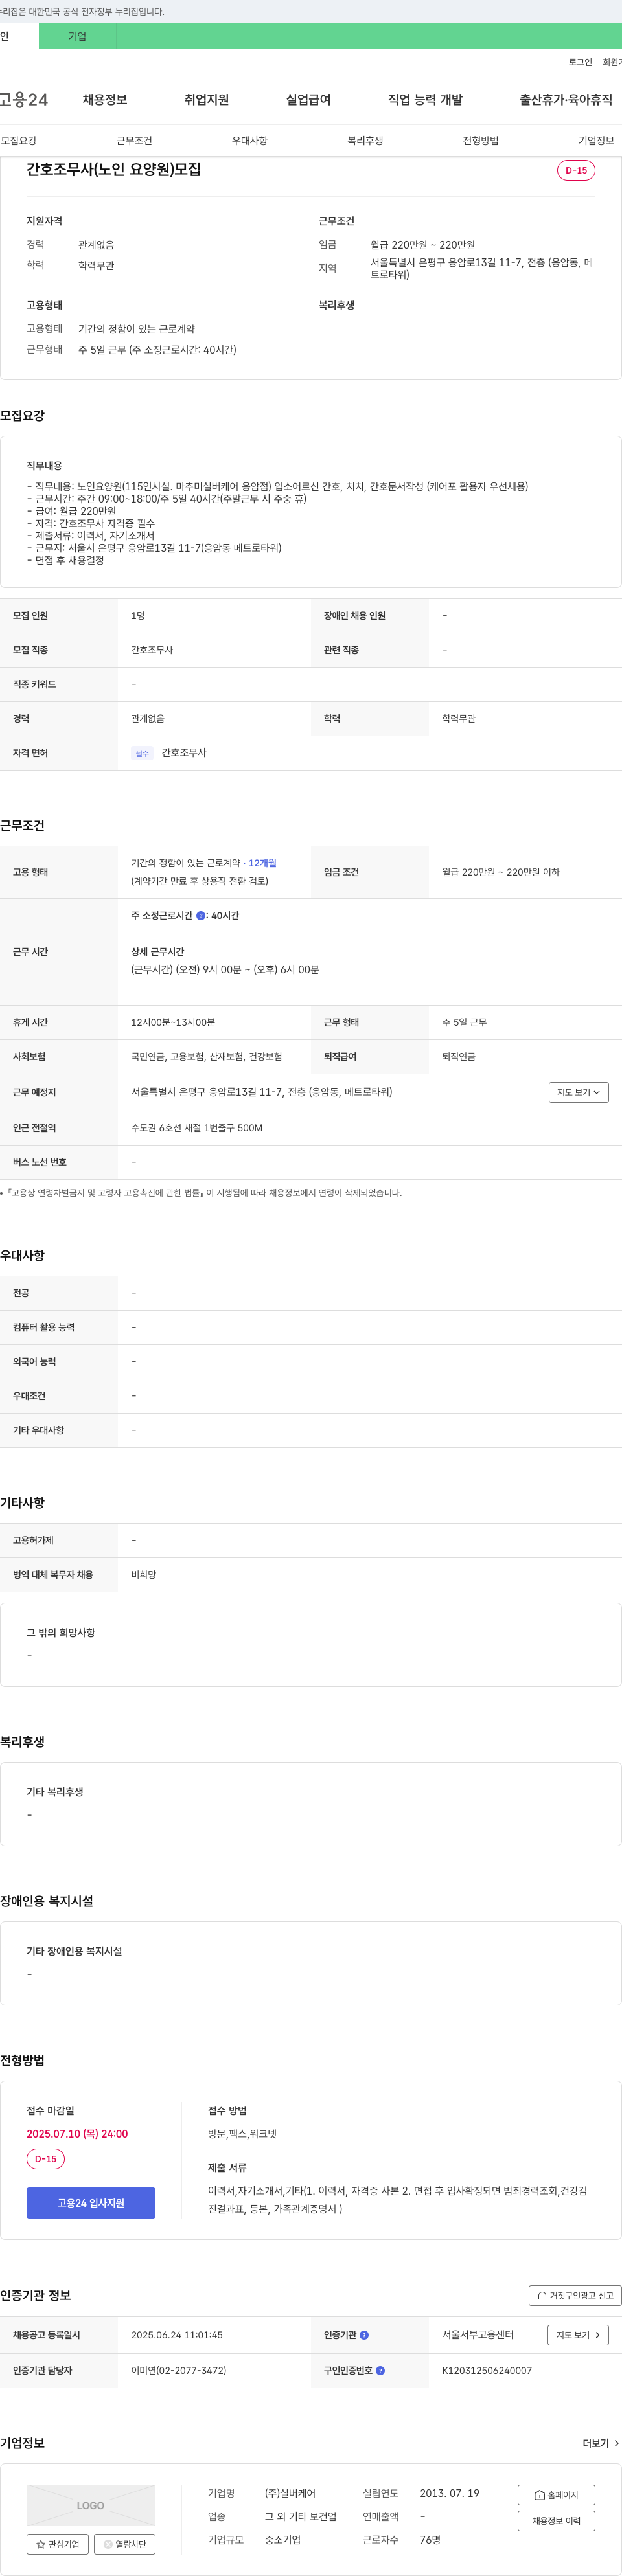Viewport: 622px width, 2576px height.
Task: Open the 고용24 site logo
Action: pos(24,100)
